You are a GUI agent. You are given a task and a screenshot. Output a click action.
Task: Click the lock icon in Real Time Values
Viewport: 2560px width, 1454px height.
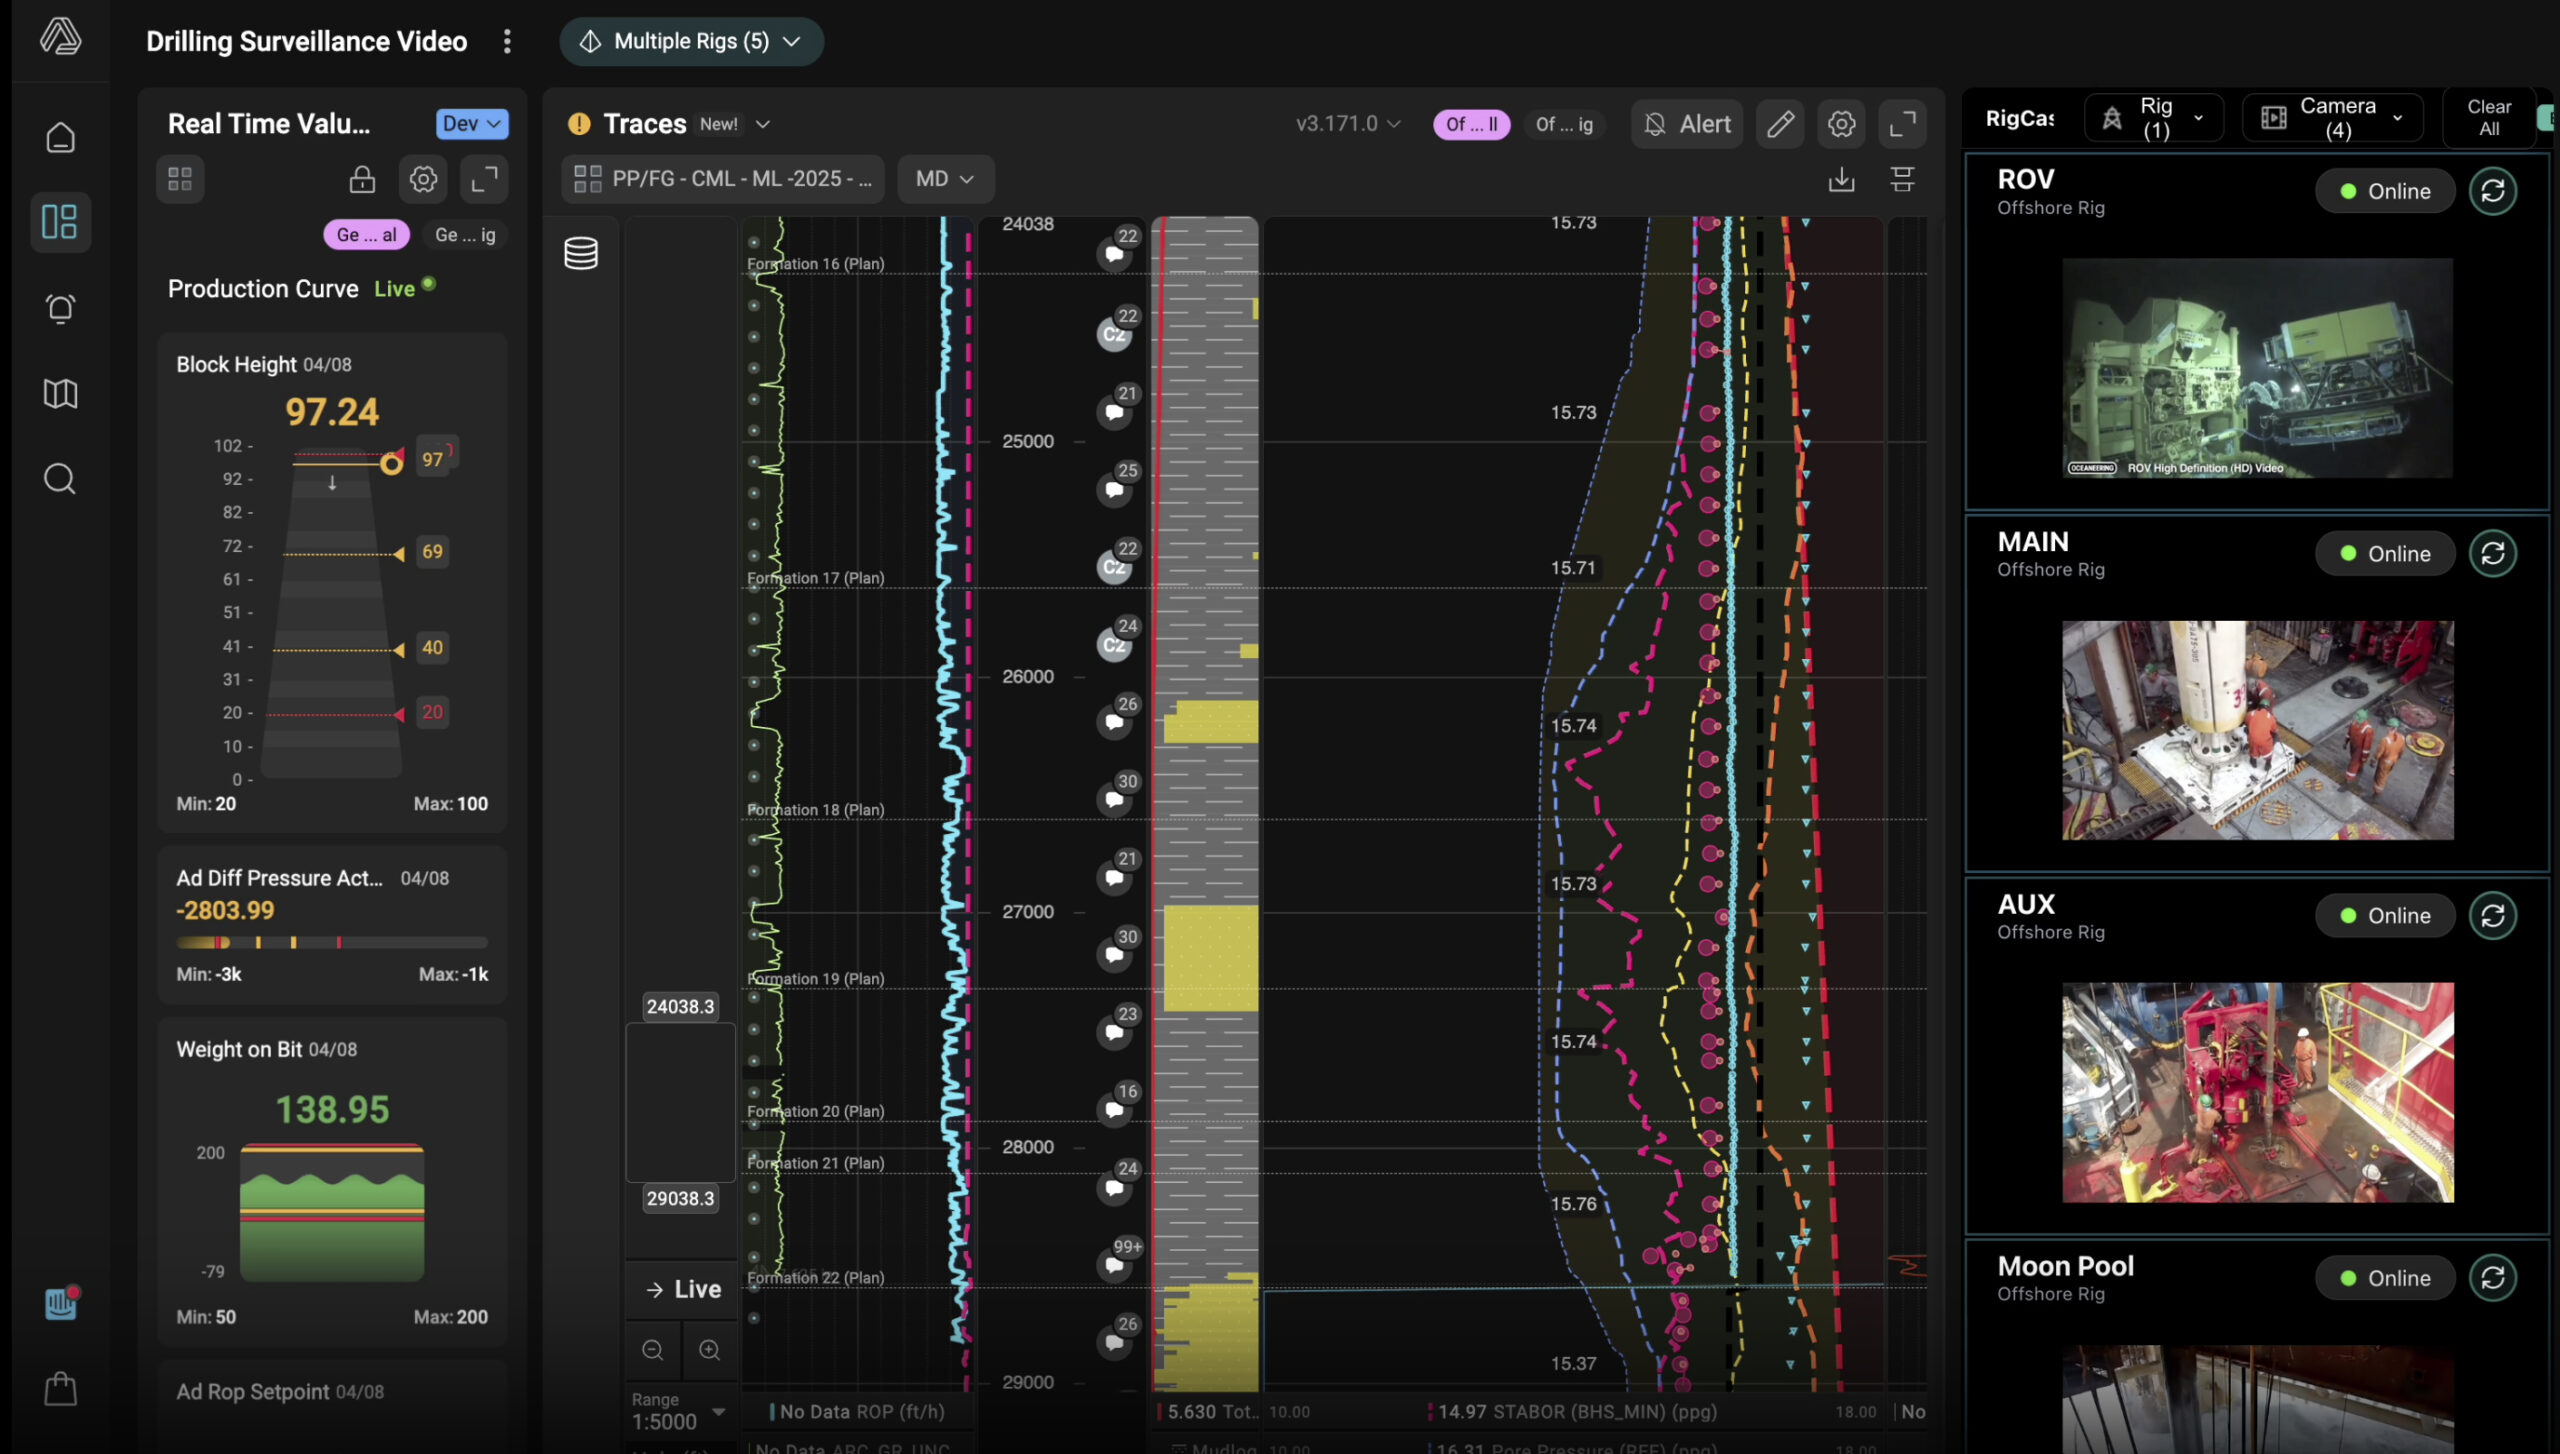[x=362, y=179]
